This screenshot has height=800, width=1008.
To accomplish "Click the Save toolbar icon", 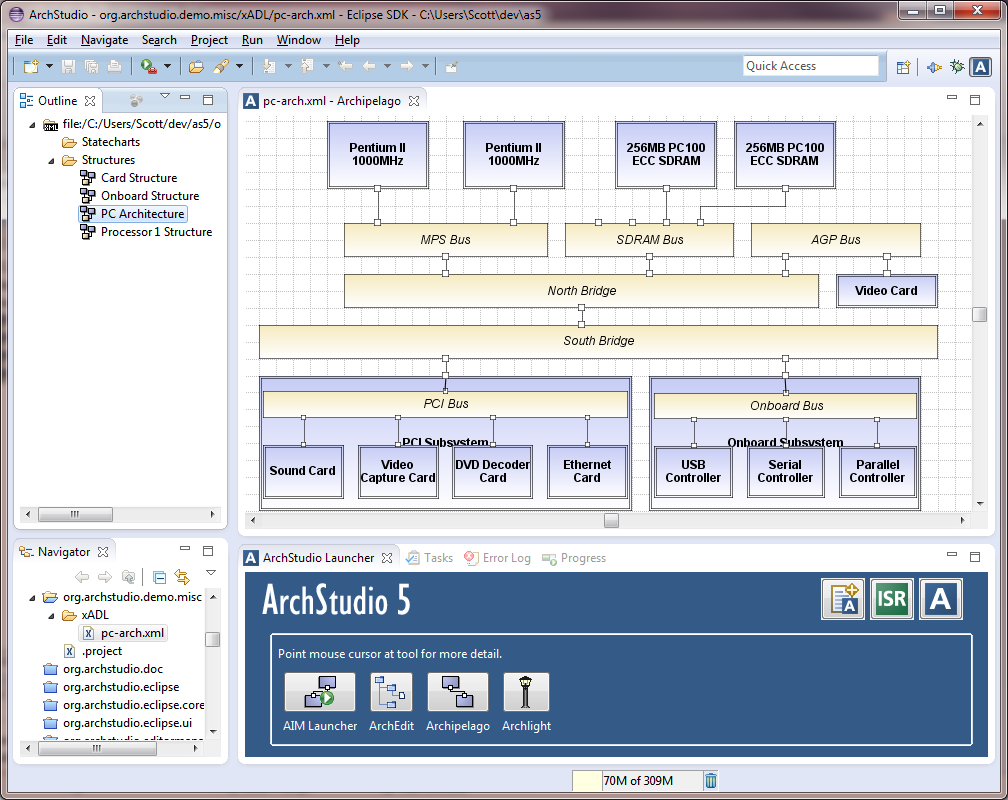I will point(69,66).
